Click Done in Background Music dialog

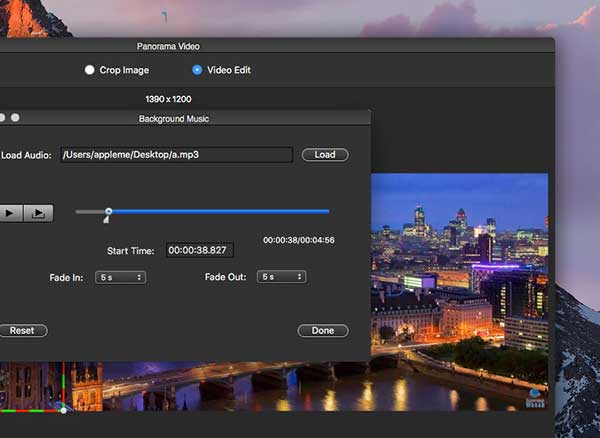[323, 331]
